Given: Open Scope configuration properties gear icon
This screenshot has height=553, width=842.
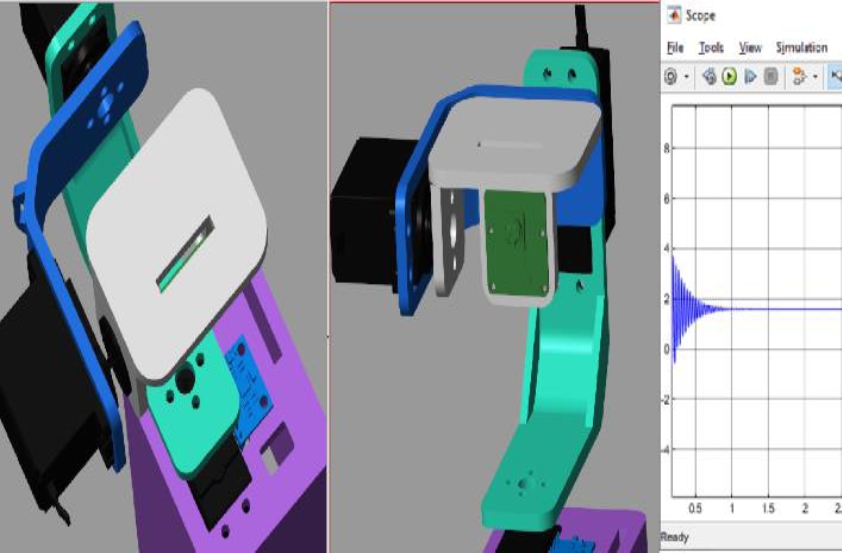Looking at the screenshot, I should point(672,76).
